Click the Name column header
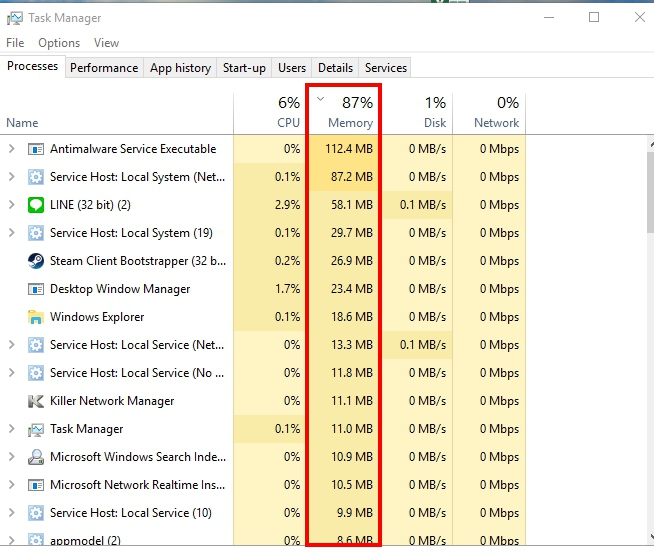654x553 pixels. pyautogui.click(x=22, y=123)
